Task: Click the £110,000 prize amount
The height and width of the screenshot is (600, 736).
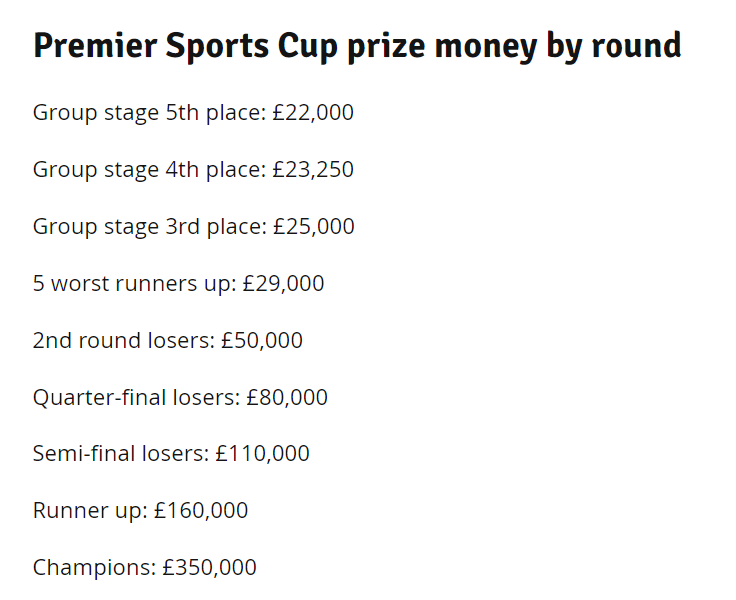Action: 263,454
